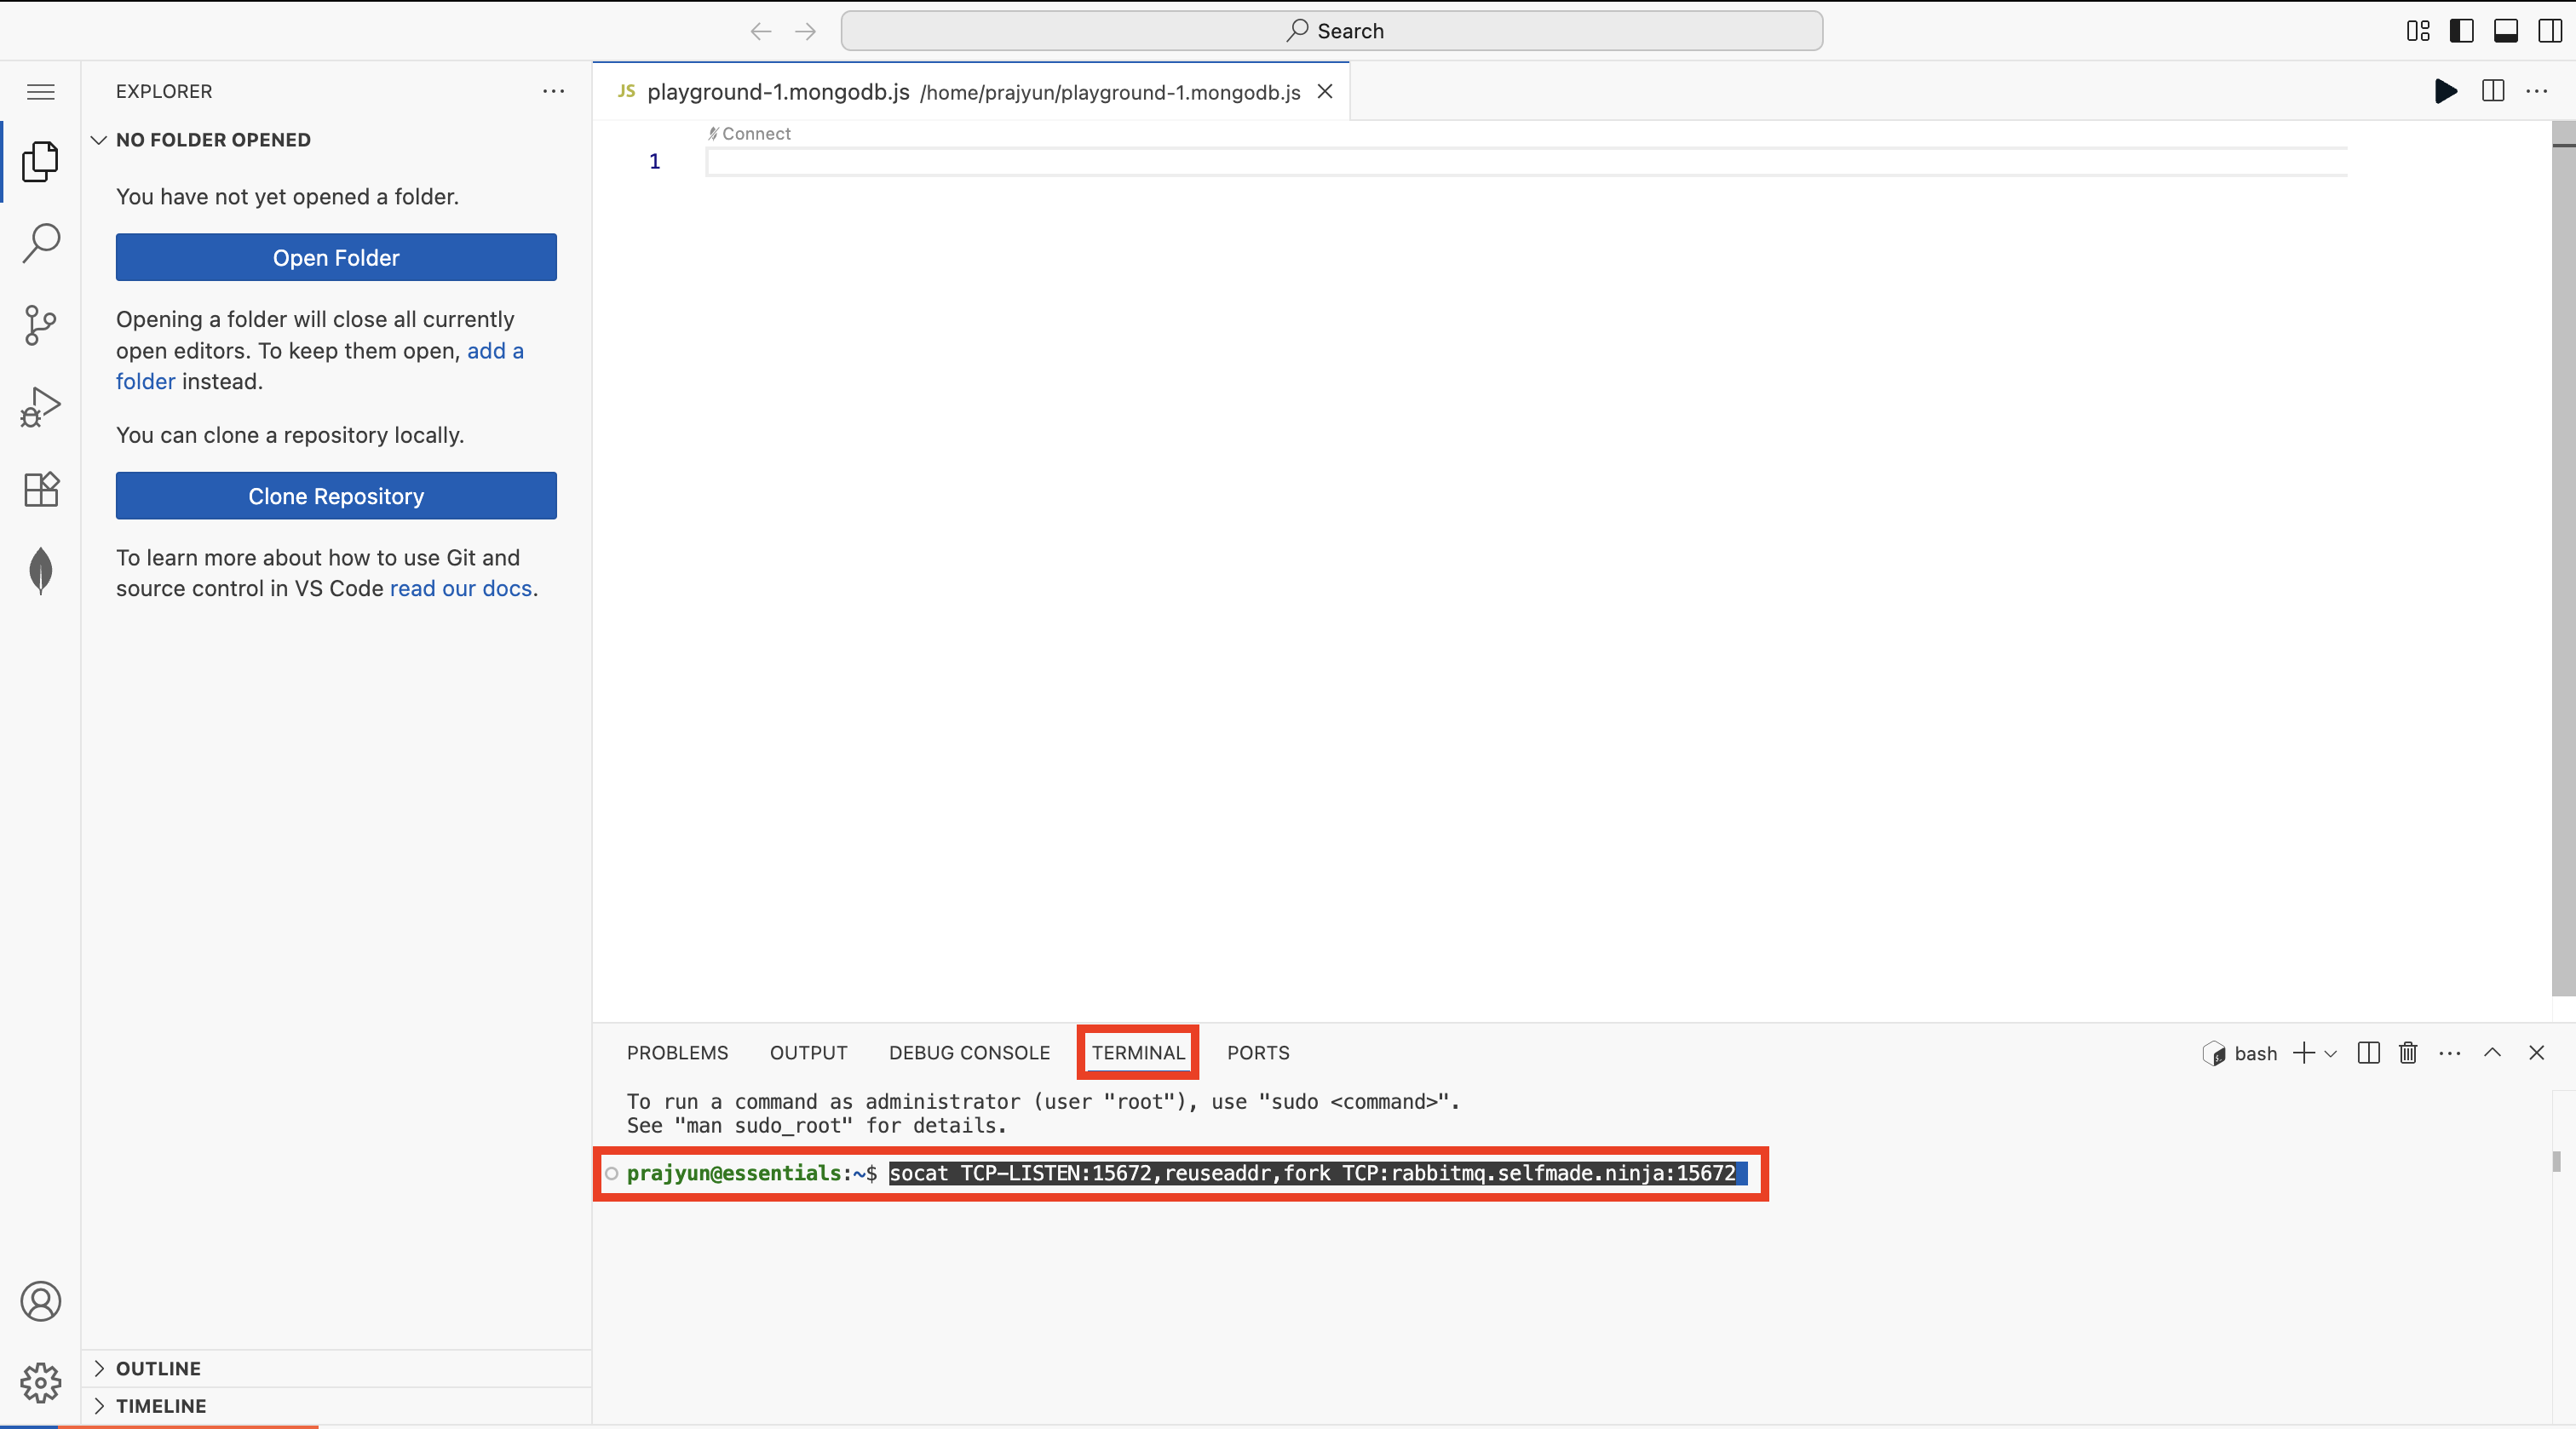
Task: Close the bottom panel
Action: 2537,1052
